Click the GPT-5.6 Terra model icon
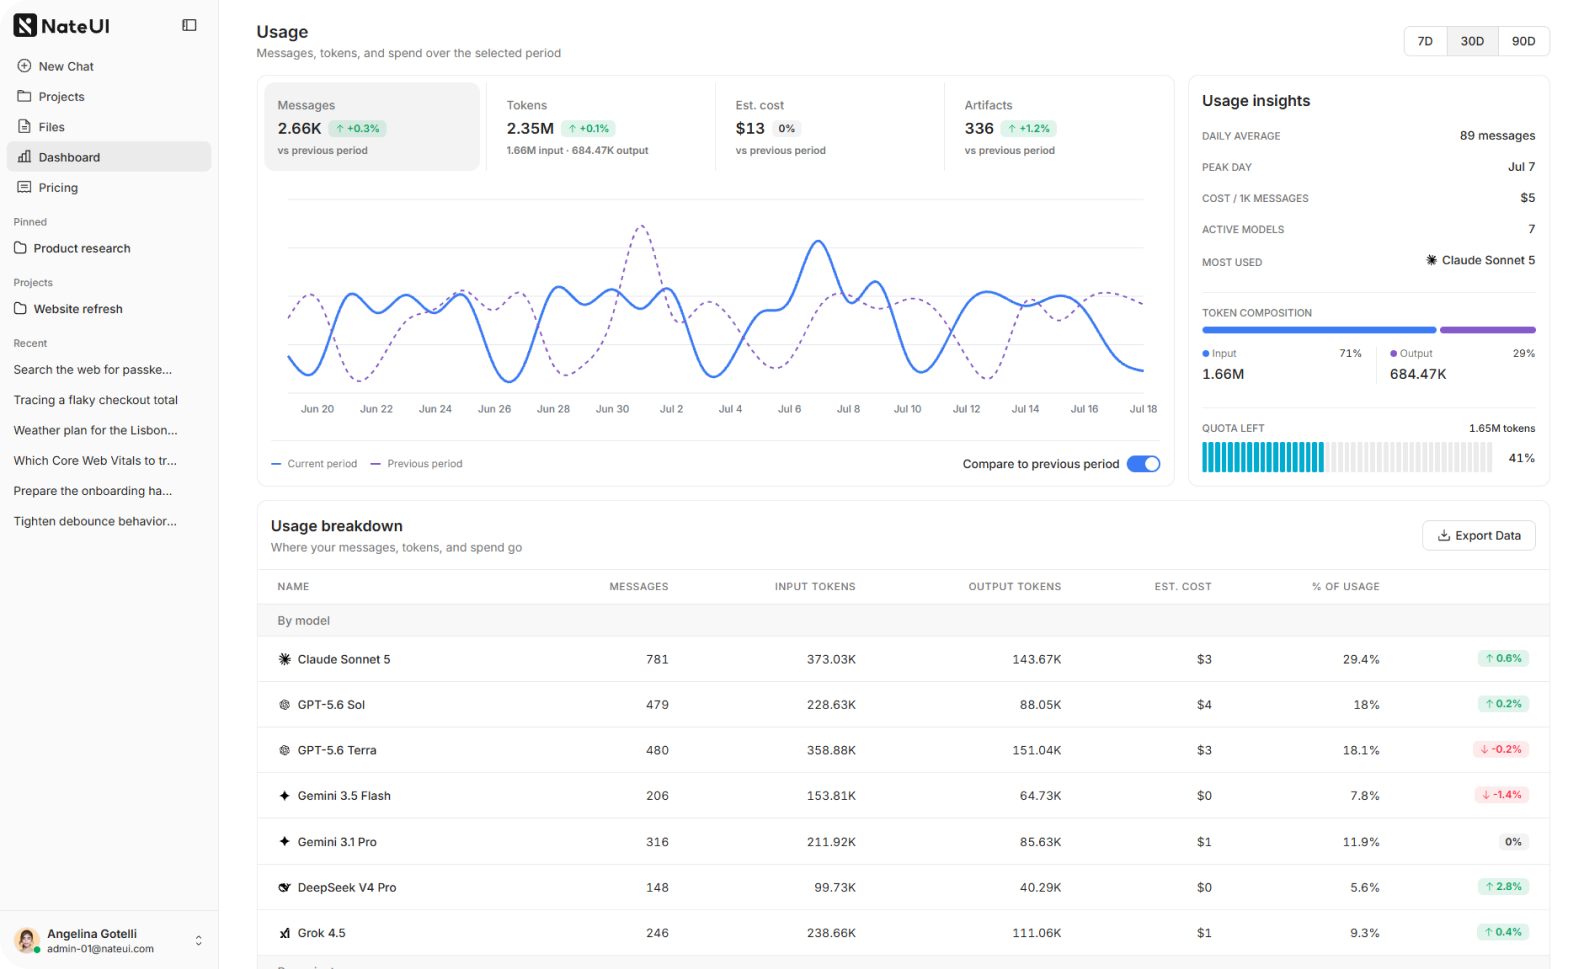 coord(284,750)
